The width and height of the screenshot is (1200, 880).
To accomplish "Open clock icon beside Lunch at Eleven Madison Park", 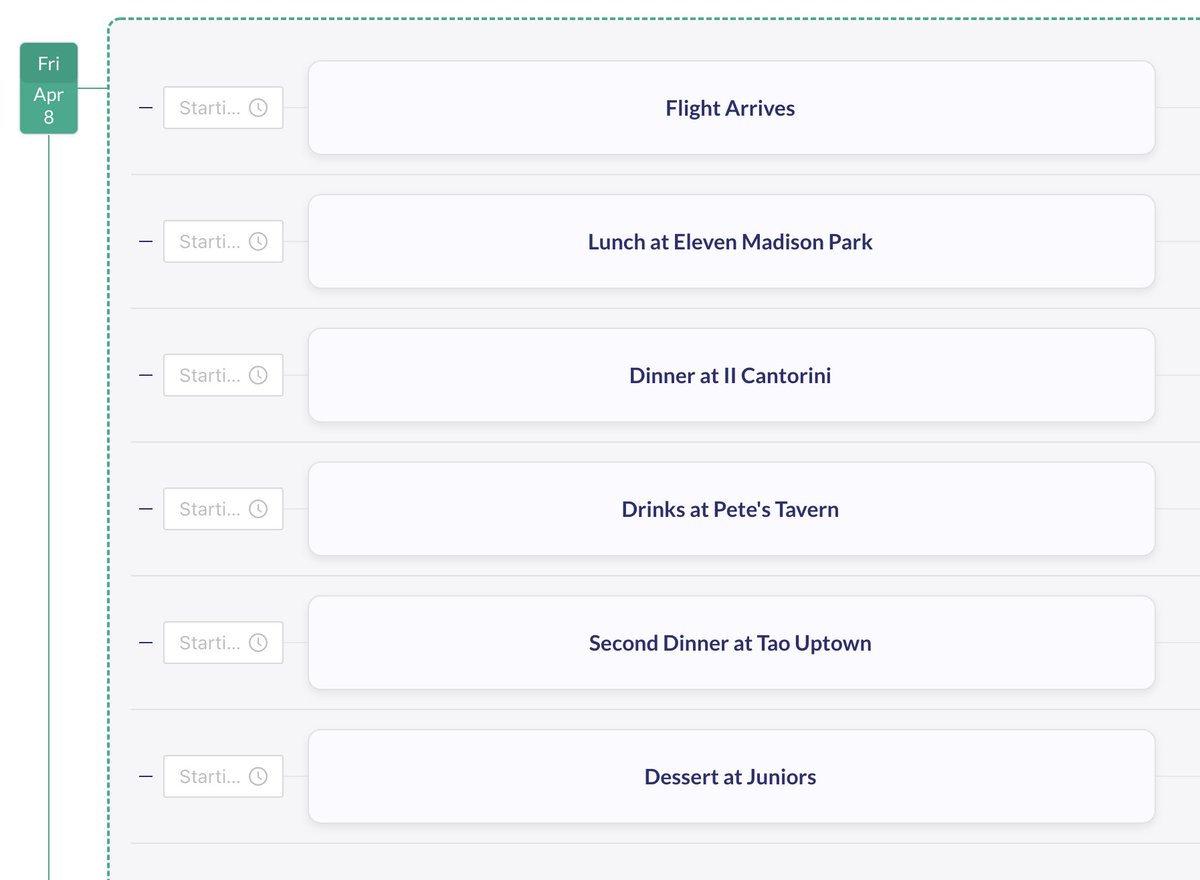I will pyautogui.click(x=258, y=242).
